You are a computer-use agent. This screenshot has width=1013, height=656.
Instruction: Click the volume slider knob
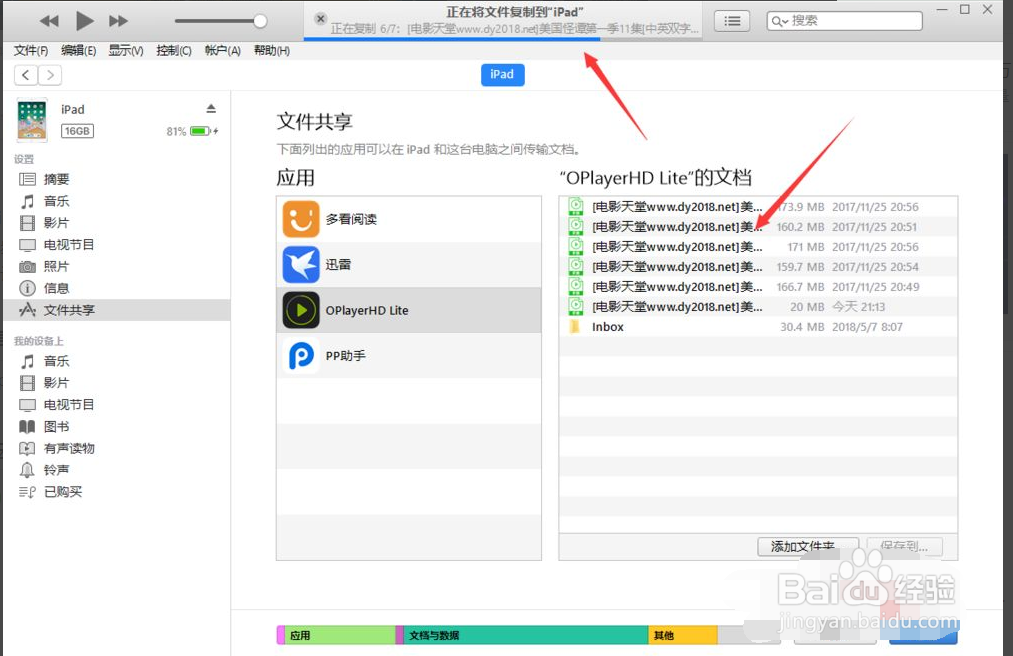pos(260,21)
